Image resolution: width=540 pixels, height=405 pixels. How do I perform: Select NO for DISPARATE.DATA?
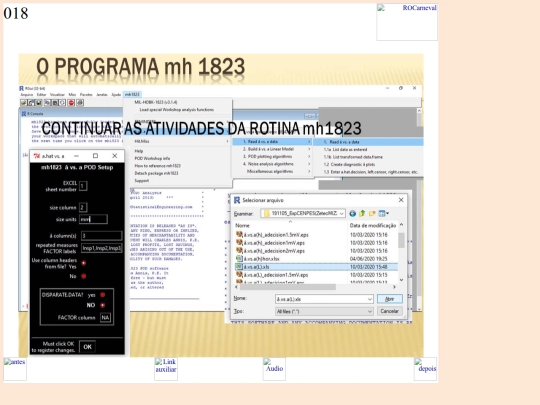tap(102, 305)
